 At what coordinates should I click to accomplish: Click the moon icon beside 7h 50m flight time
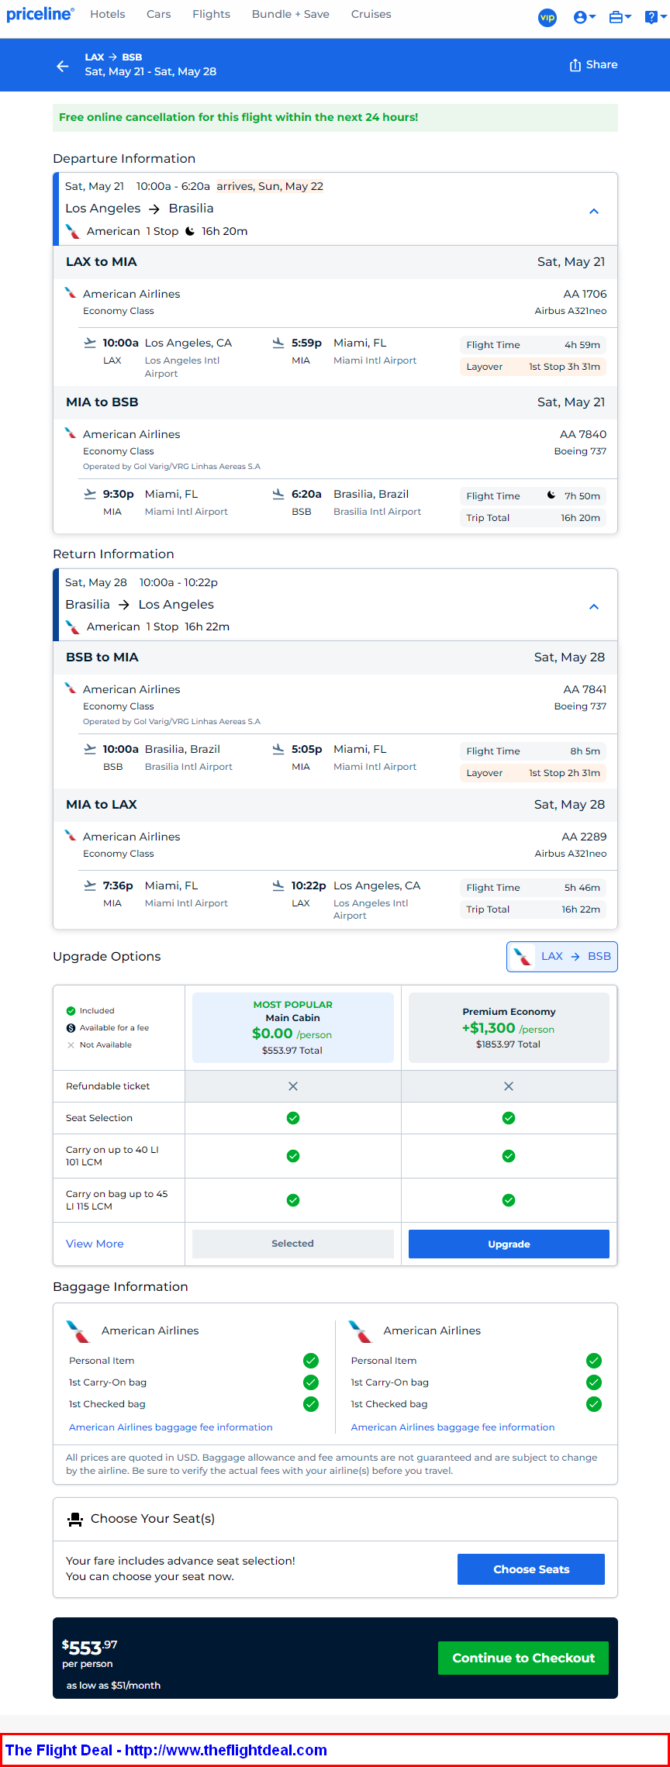coord(551,495)
